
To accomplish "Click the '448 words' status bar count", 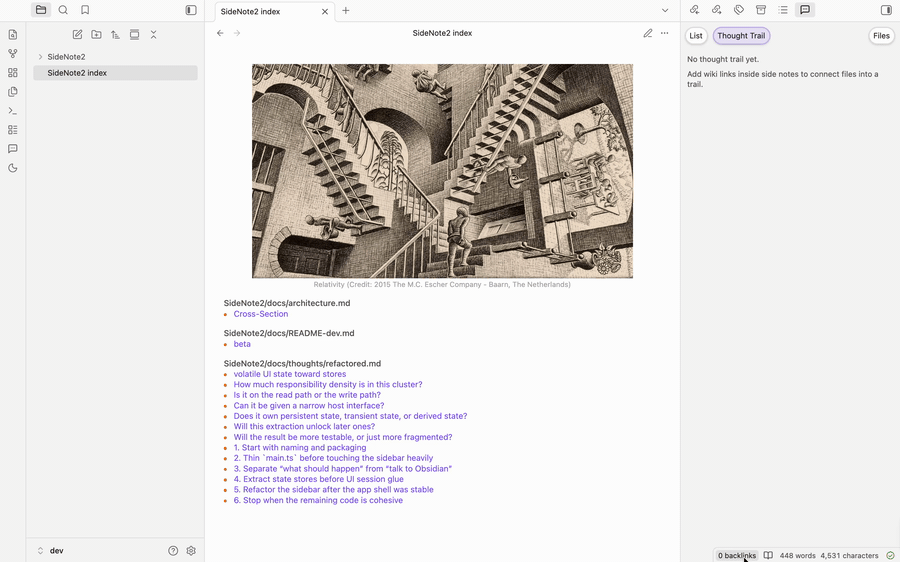I will click(x=797, y=556).
